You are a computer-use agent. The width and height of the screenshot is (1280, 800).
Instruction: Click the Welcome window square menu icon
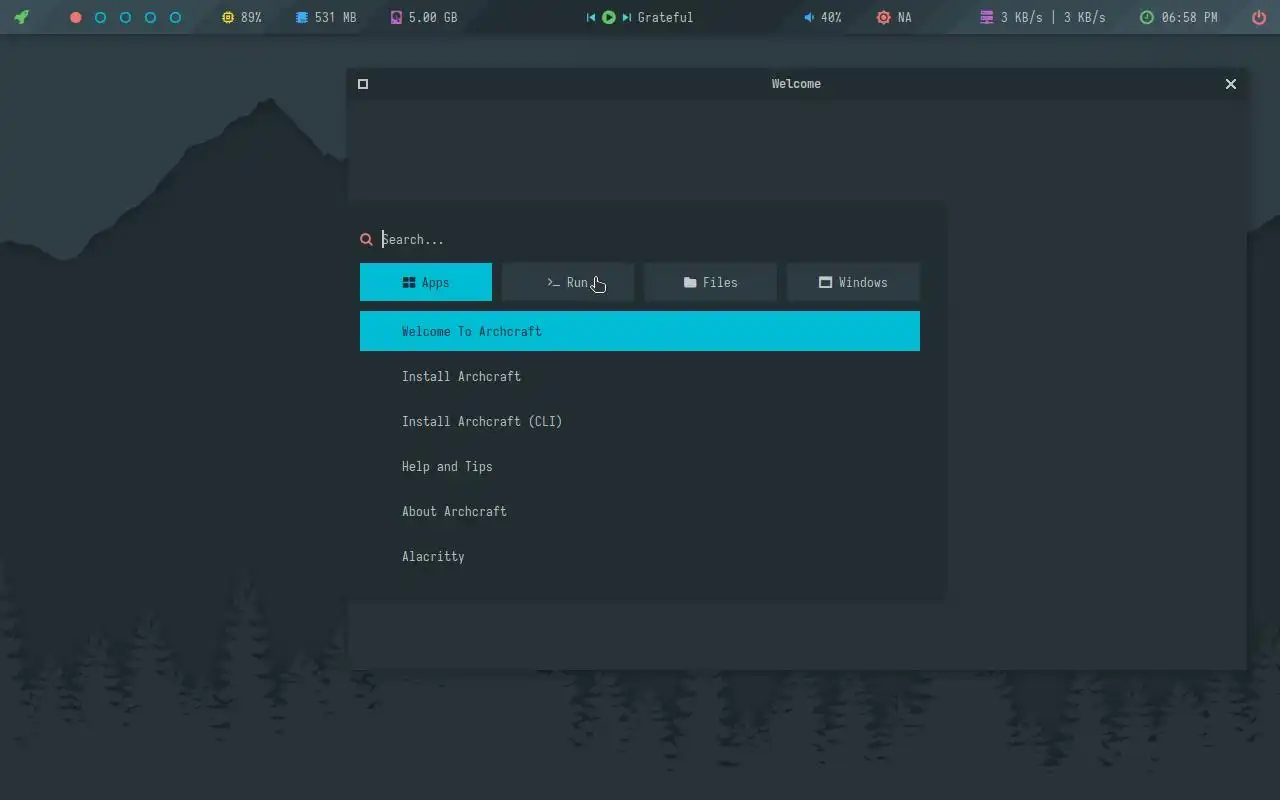click(x=363, y=84)
